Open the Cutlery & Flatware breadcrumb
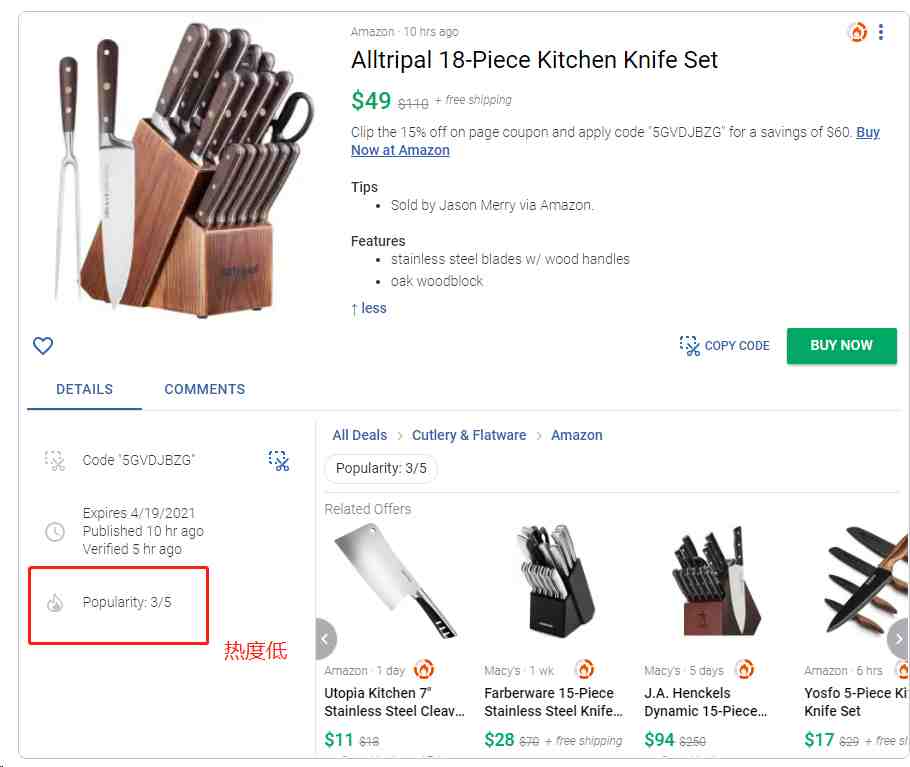The image size is (910, 767). click(469, 435)
